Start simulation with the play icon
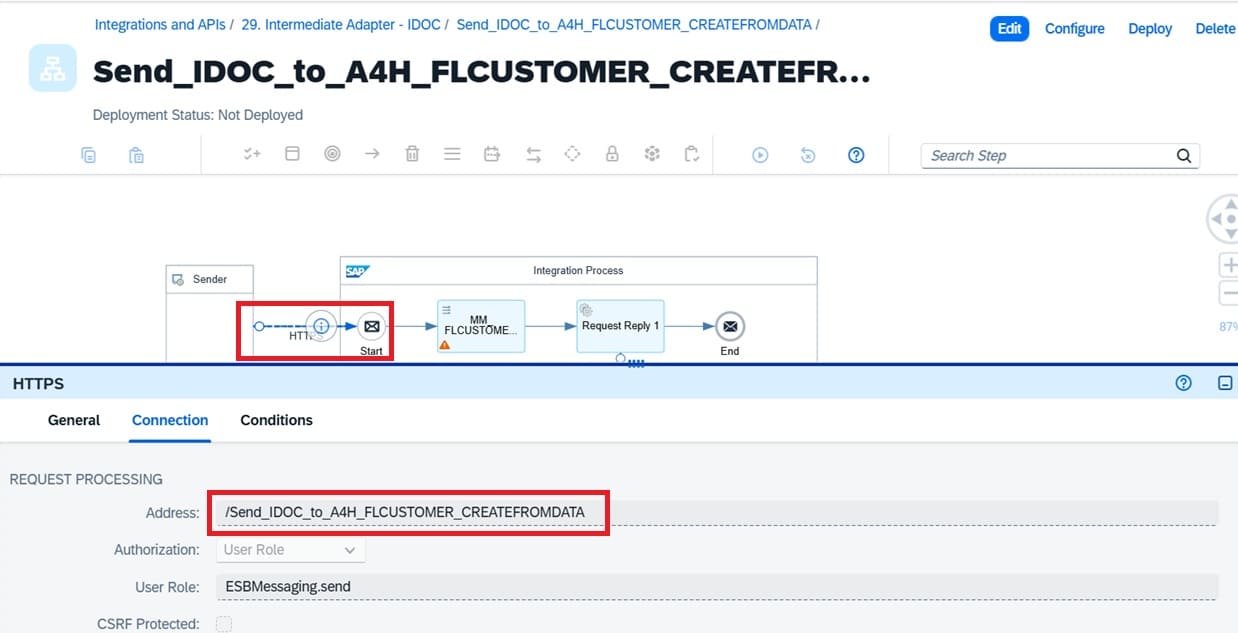The width and height of the screenshot is (1238, 633). tap(760, 155)
